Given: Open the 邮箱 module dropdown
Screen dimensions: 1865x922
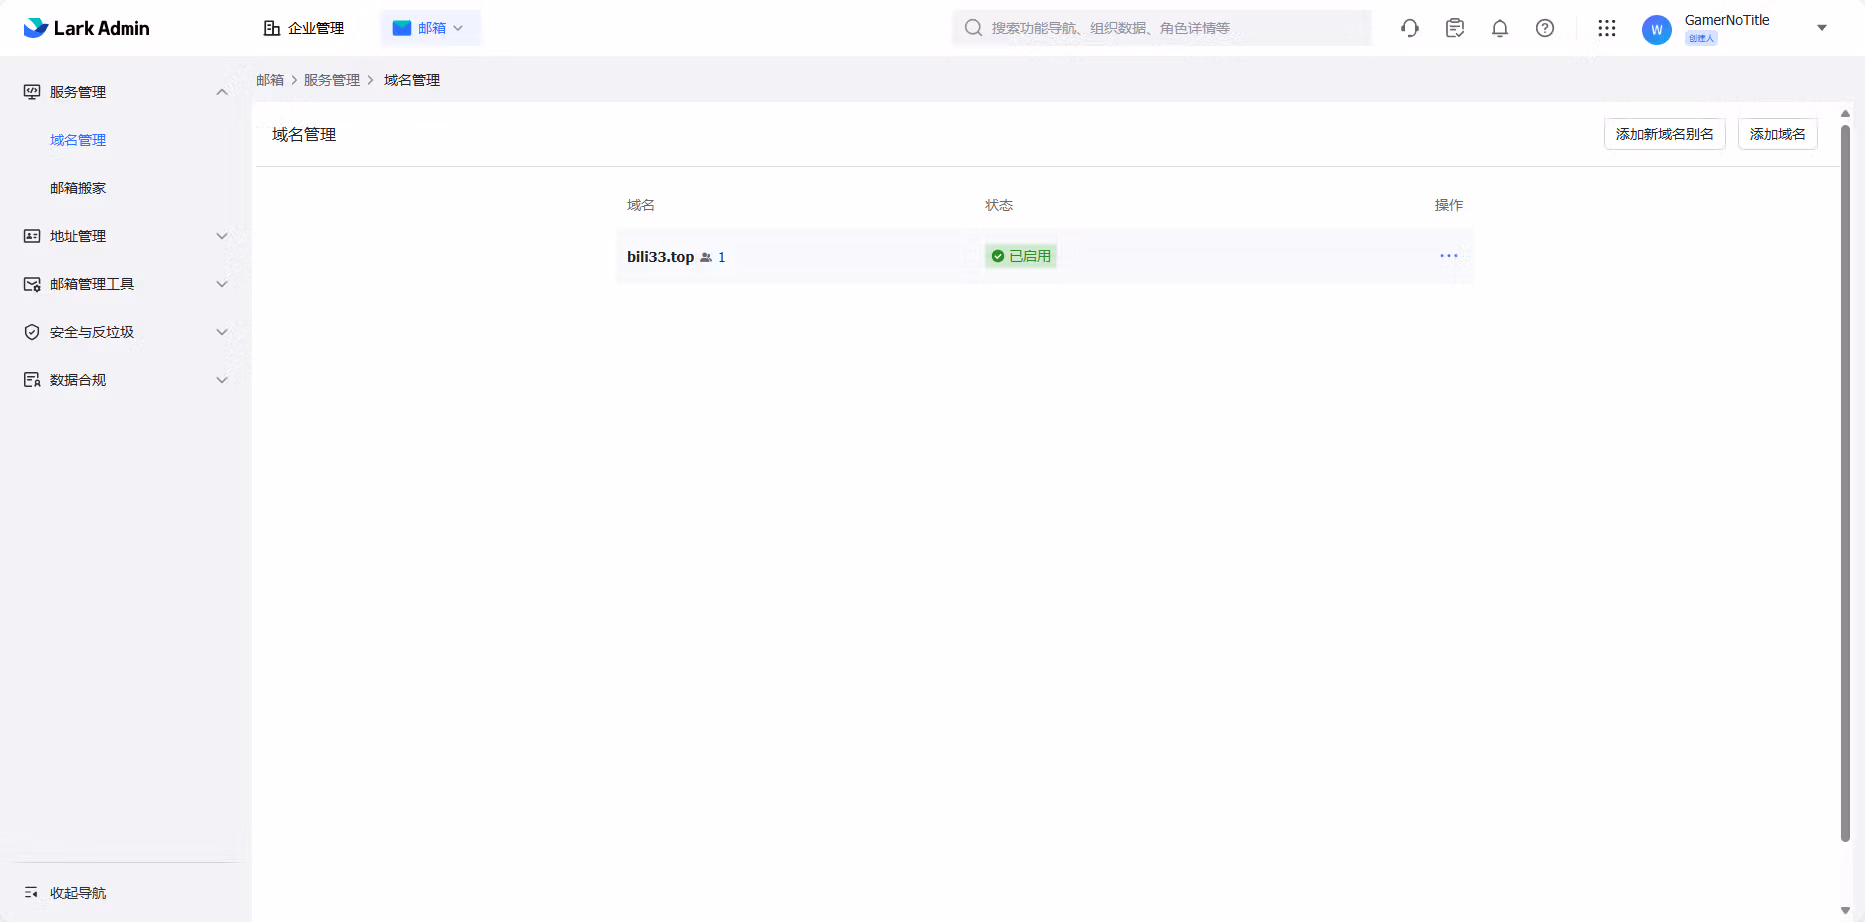Looking at the screenshot, I should point(430,28).
